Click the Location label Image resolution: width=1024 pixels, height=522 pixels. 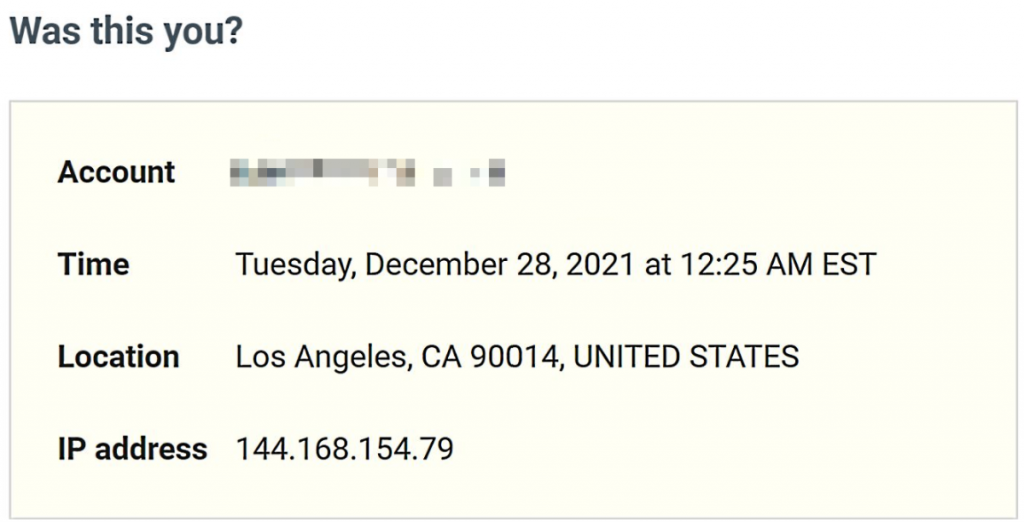(118, 357)
